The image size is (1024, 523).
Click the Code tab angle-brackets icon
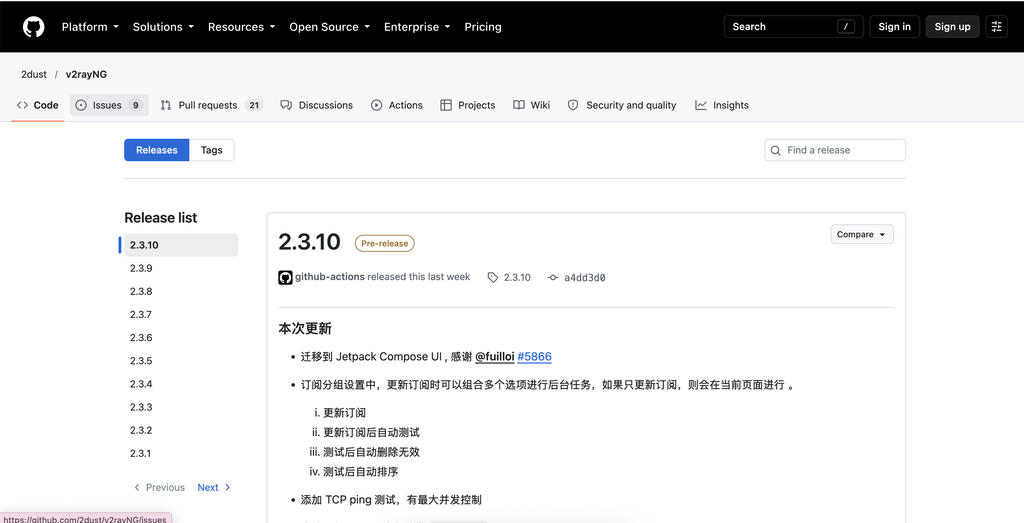(22, 105)
